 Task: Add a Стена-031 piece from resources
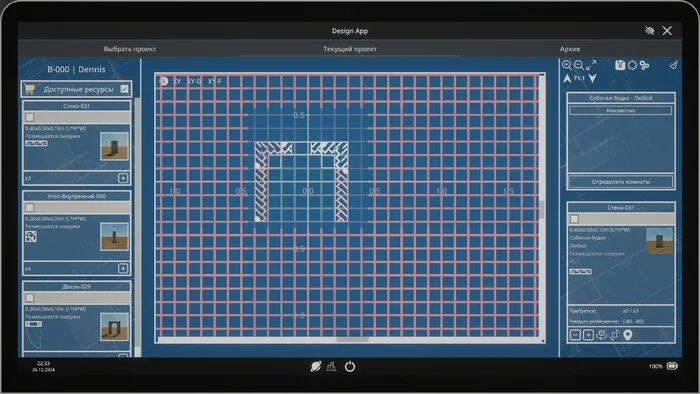123,178
